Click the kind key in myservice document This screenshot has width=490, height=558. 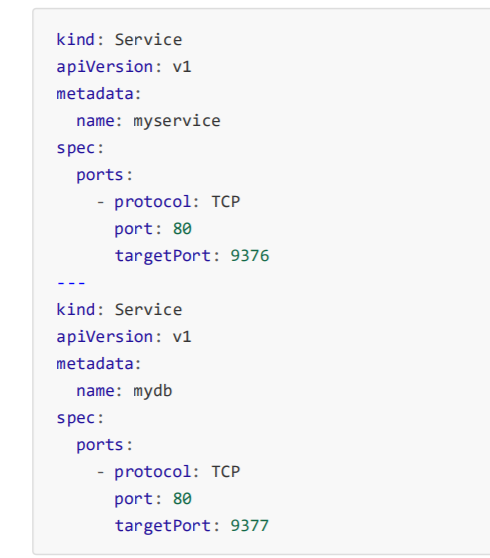coord(76,40)
